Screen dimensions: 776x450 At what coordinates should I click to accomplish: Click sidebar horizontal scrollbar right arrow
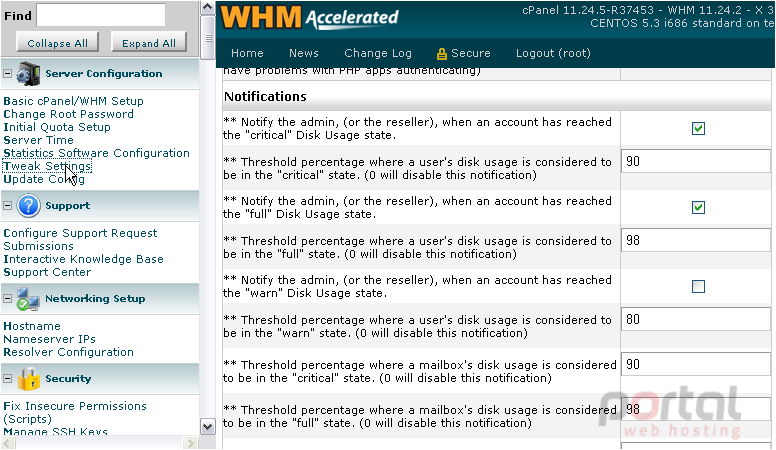tap(190, 443)
